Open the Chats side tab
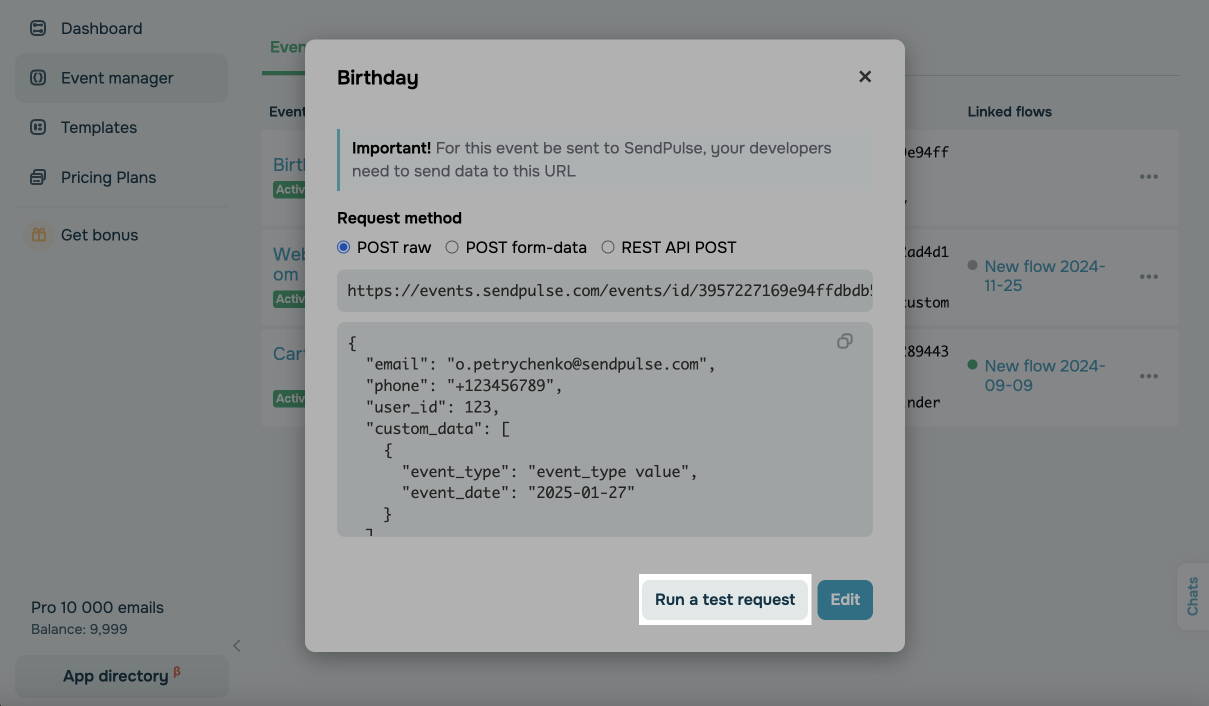The height and width of the screenshot is (706, 1209). tap(1192, 596)
